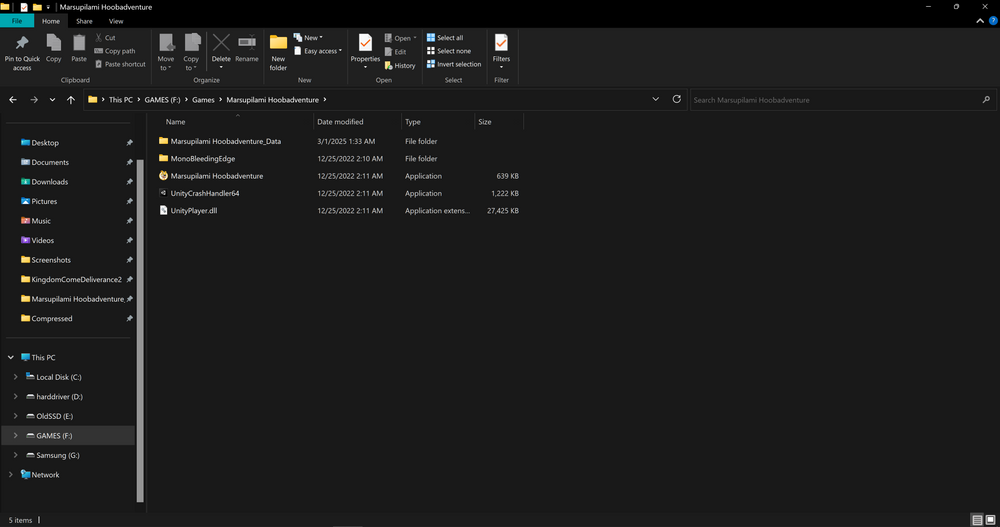
Task: Click navigation pane vertical scrollbar
Action: point(140,330)
